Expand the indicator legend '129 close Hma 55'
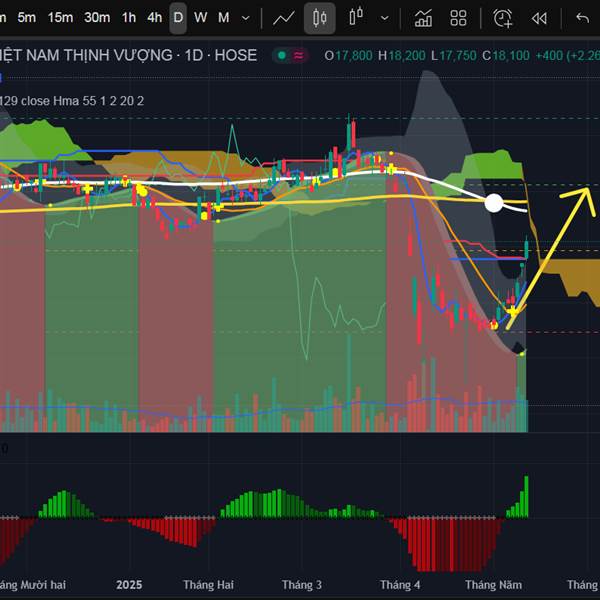 point(72,100)
